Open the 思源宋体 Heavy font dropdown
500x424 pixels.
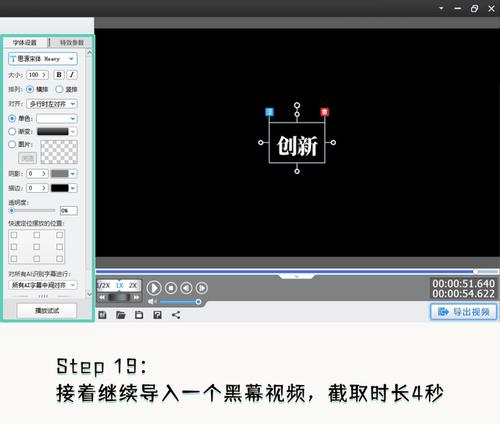point(43,59)
